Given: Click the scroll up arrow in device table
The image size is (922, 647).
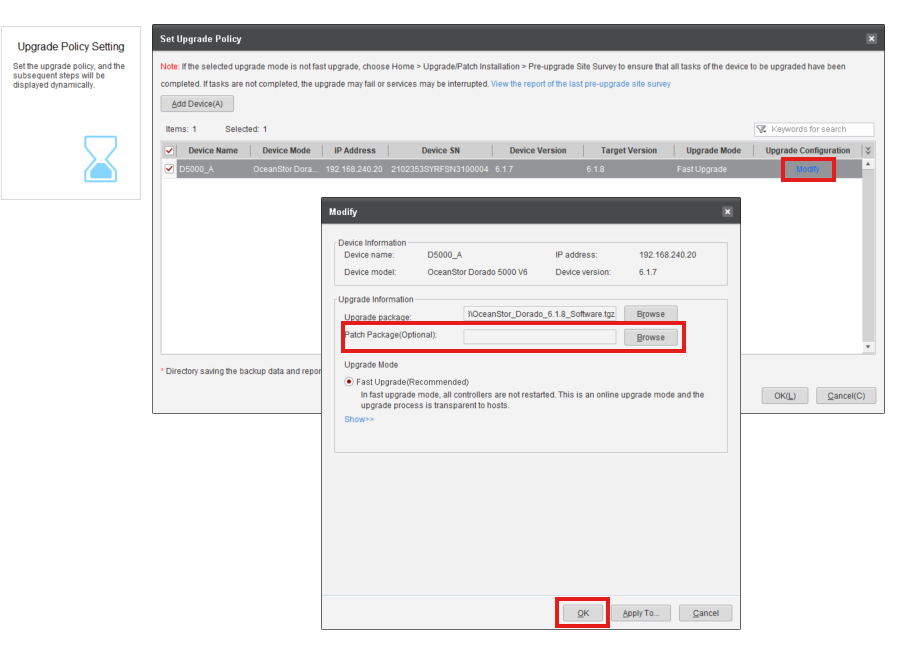Looking at the screenshot, I should 868,164.
